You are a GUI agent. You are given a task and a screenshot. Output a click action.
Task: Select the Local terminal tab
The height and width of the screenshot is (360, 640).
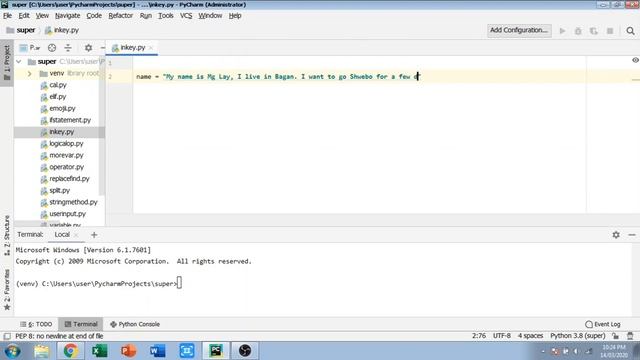pos(62,235)
